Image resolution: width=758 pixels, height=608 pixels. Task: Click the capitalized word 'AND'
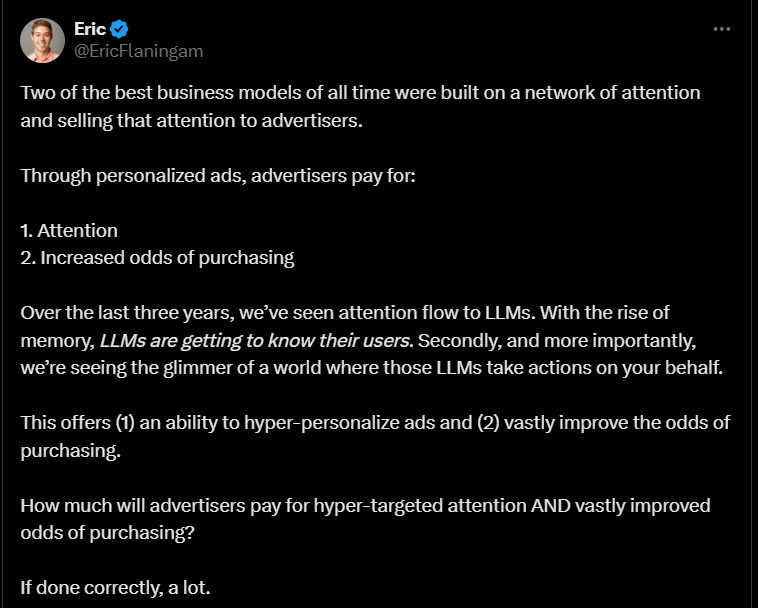tap(551, 506)
